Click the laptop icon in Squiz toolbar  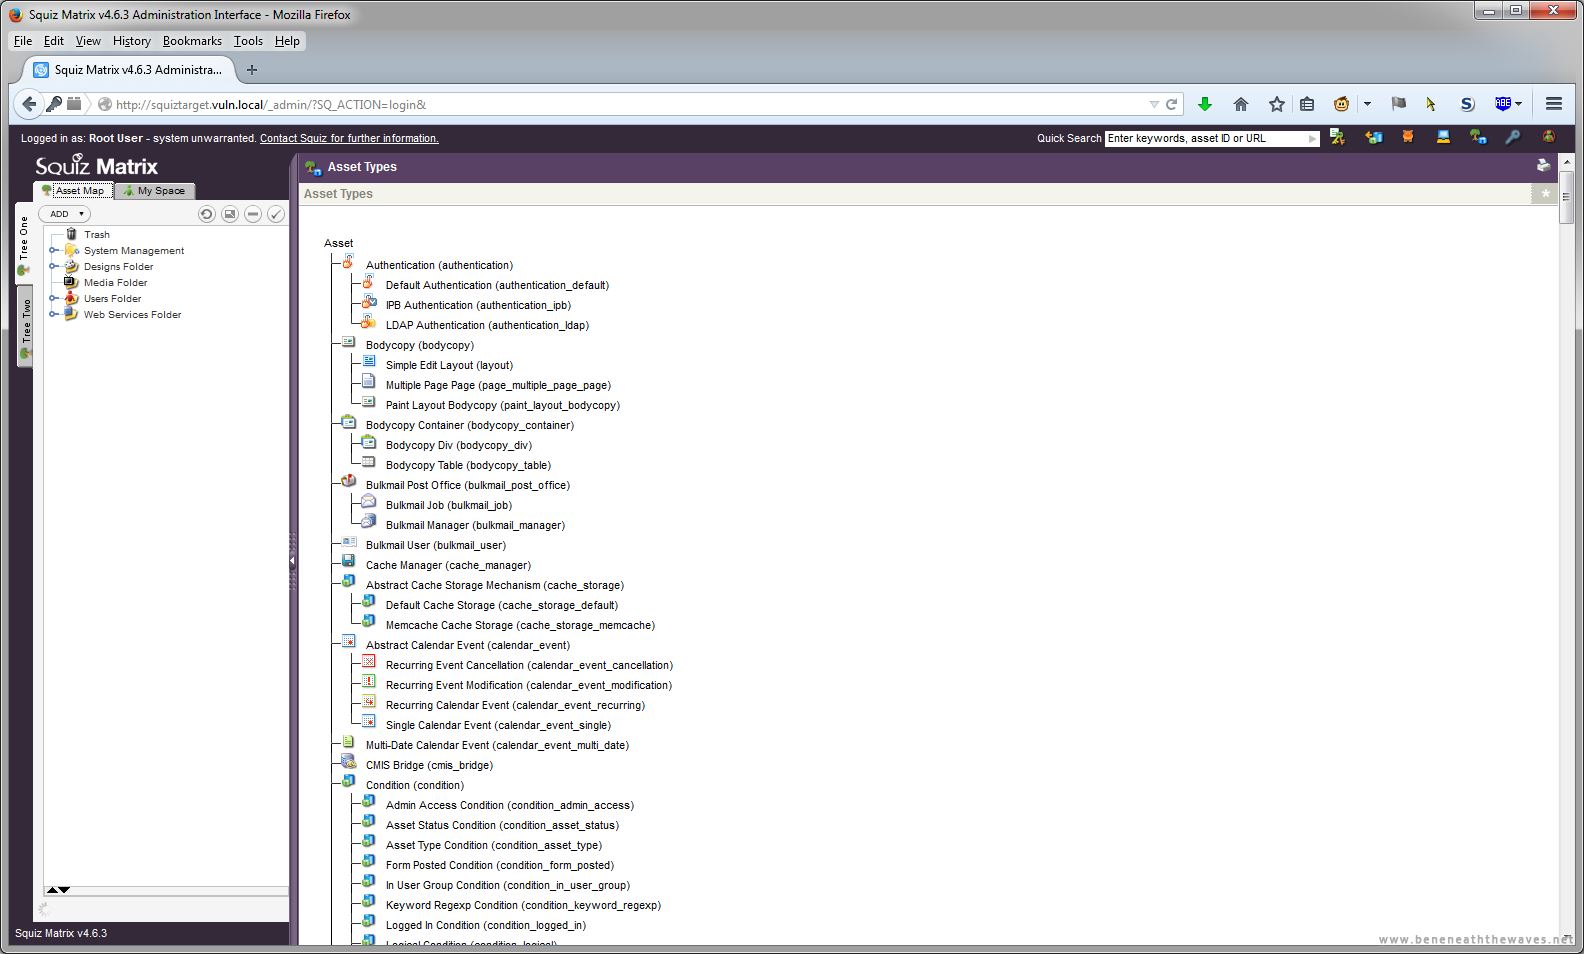click(x=1443, y=137)
